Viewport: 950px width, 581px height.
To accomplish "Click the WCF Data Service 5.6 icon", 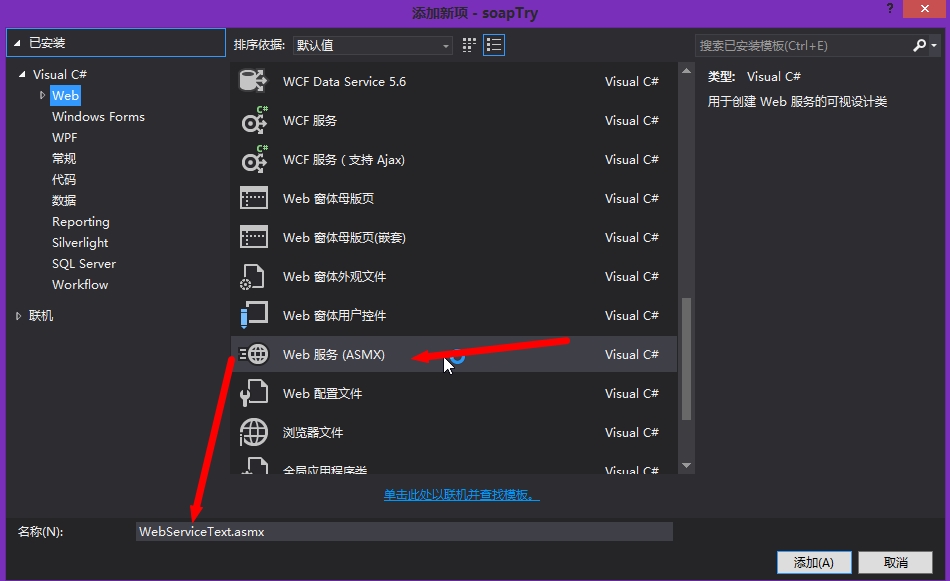I will coord(253,81).
